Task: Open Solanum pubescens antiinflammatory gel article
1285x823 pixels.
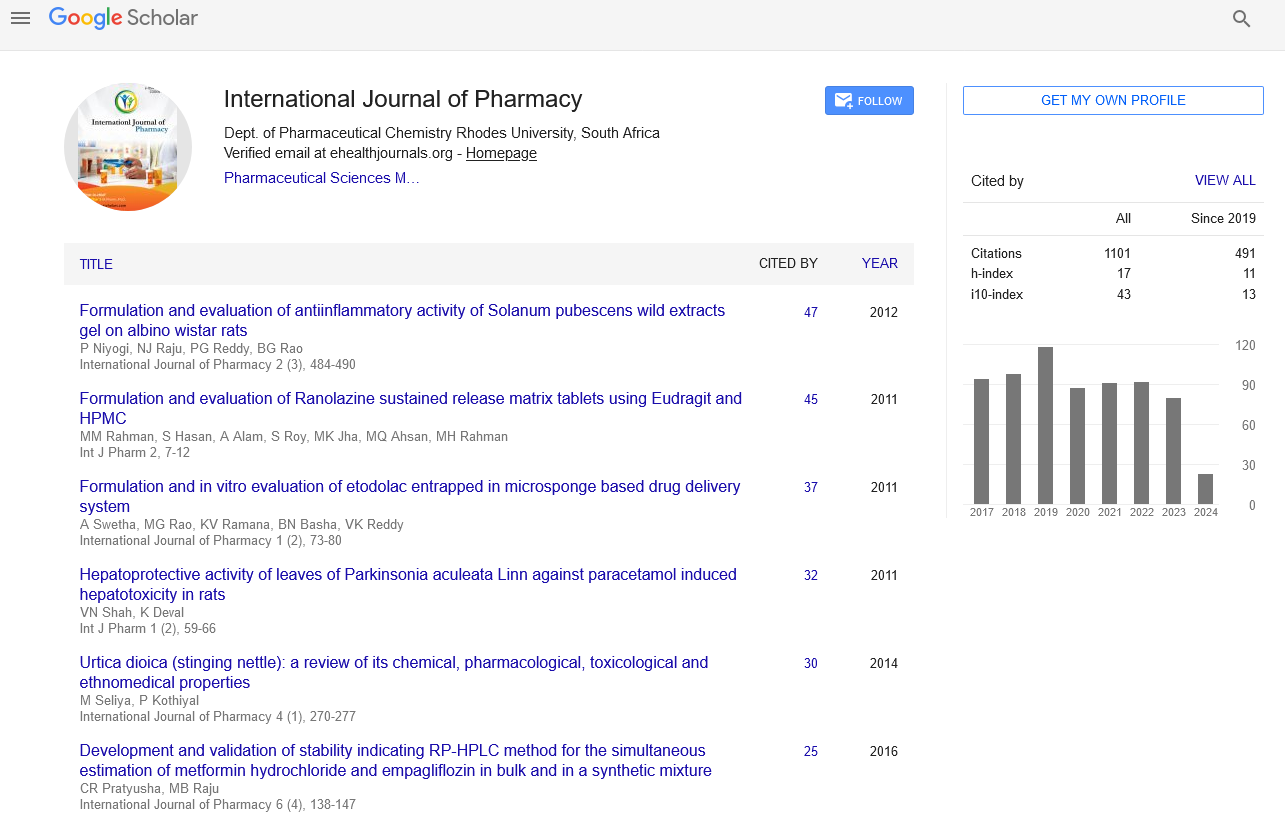Action: (402, 320)
